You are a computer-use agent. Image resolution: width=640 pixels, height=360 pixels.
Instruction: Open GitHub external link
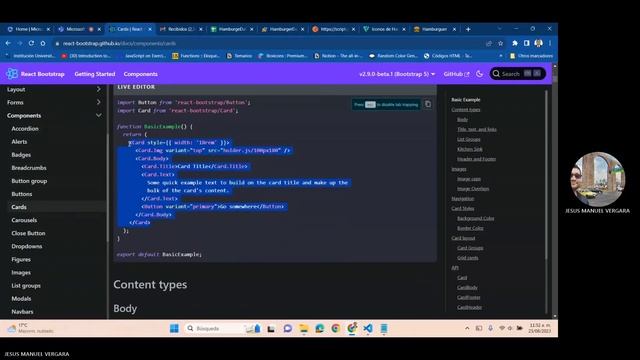[456, 74]
